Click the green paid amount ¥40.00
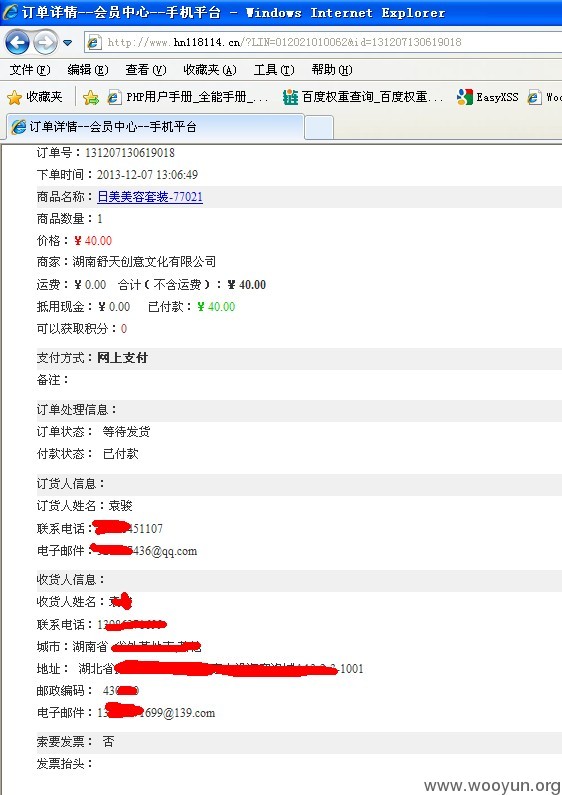The image size is (562, 795). pyautogui.click(x=216, y=307)
